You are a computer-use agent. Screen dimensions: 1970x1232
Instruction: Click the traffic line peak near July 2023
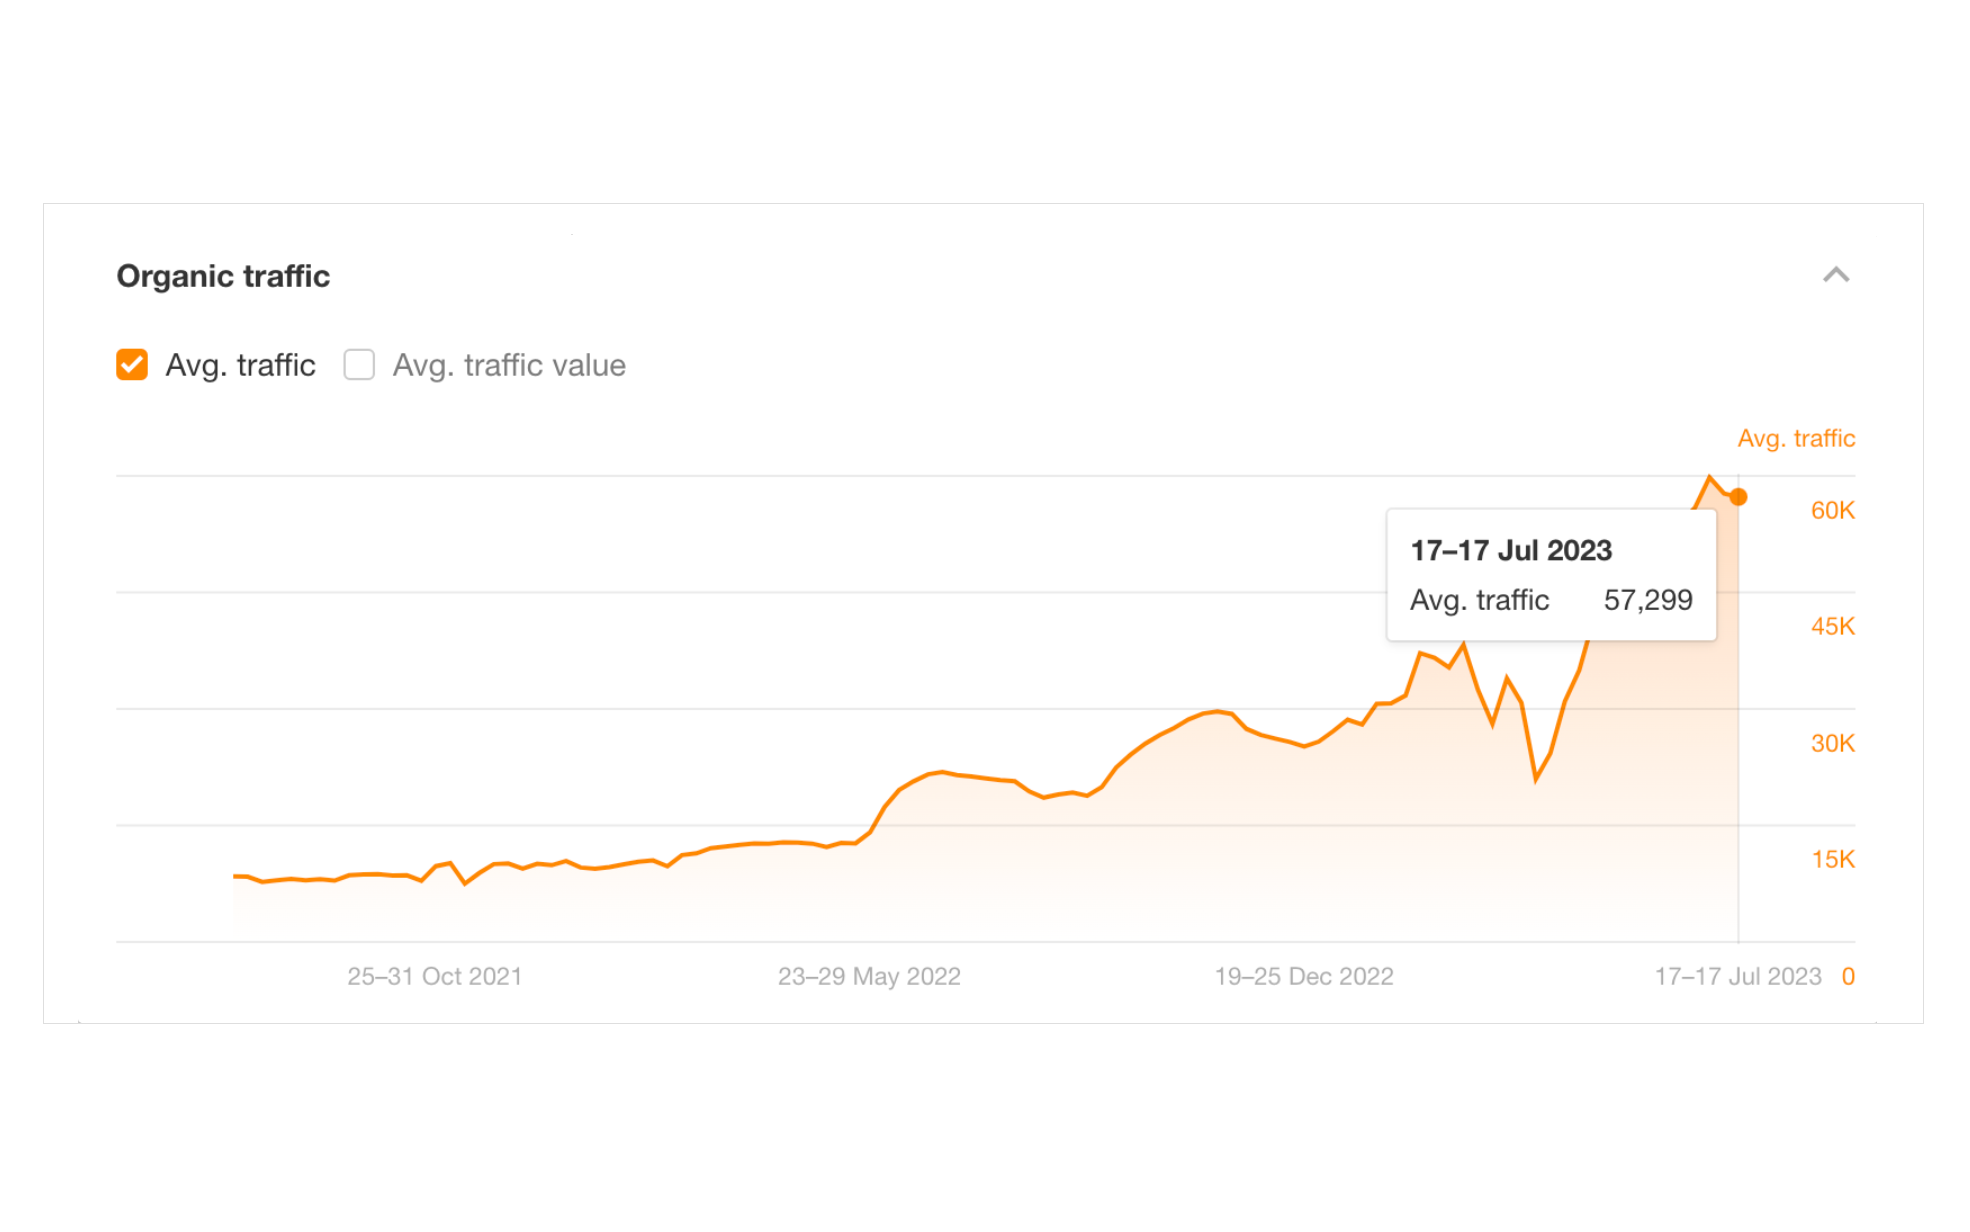[x=1709, y=478]
